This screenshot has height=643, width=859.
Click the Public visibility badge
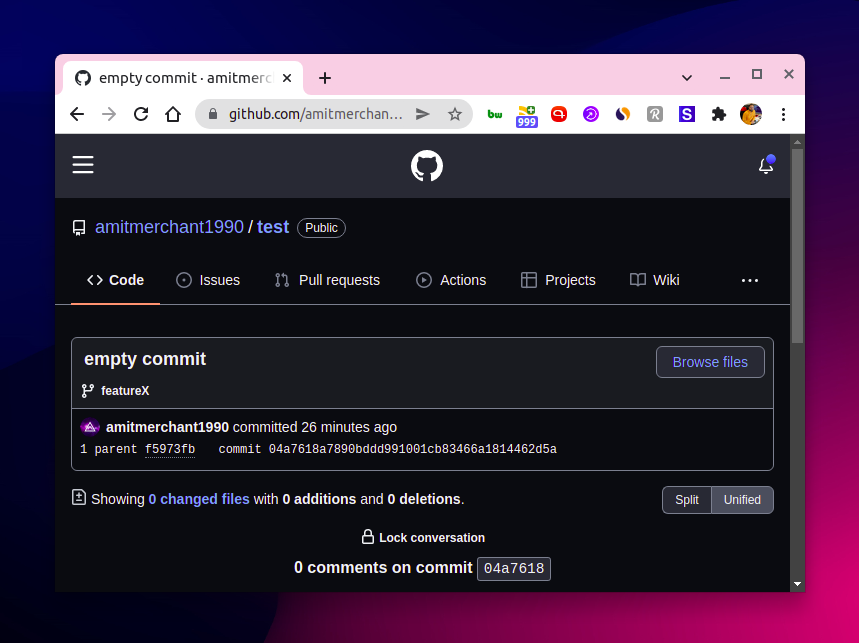tap(321, 228)
